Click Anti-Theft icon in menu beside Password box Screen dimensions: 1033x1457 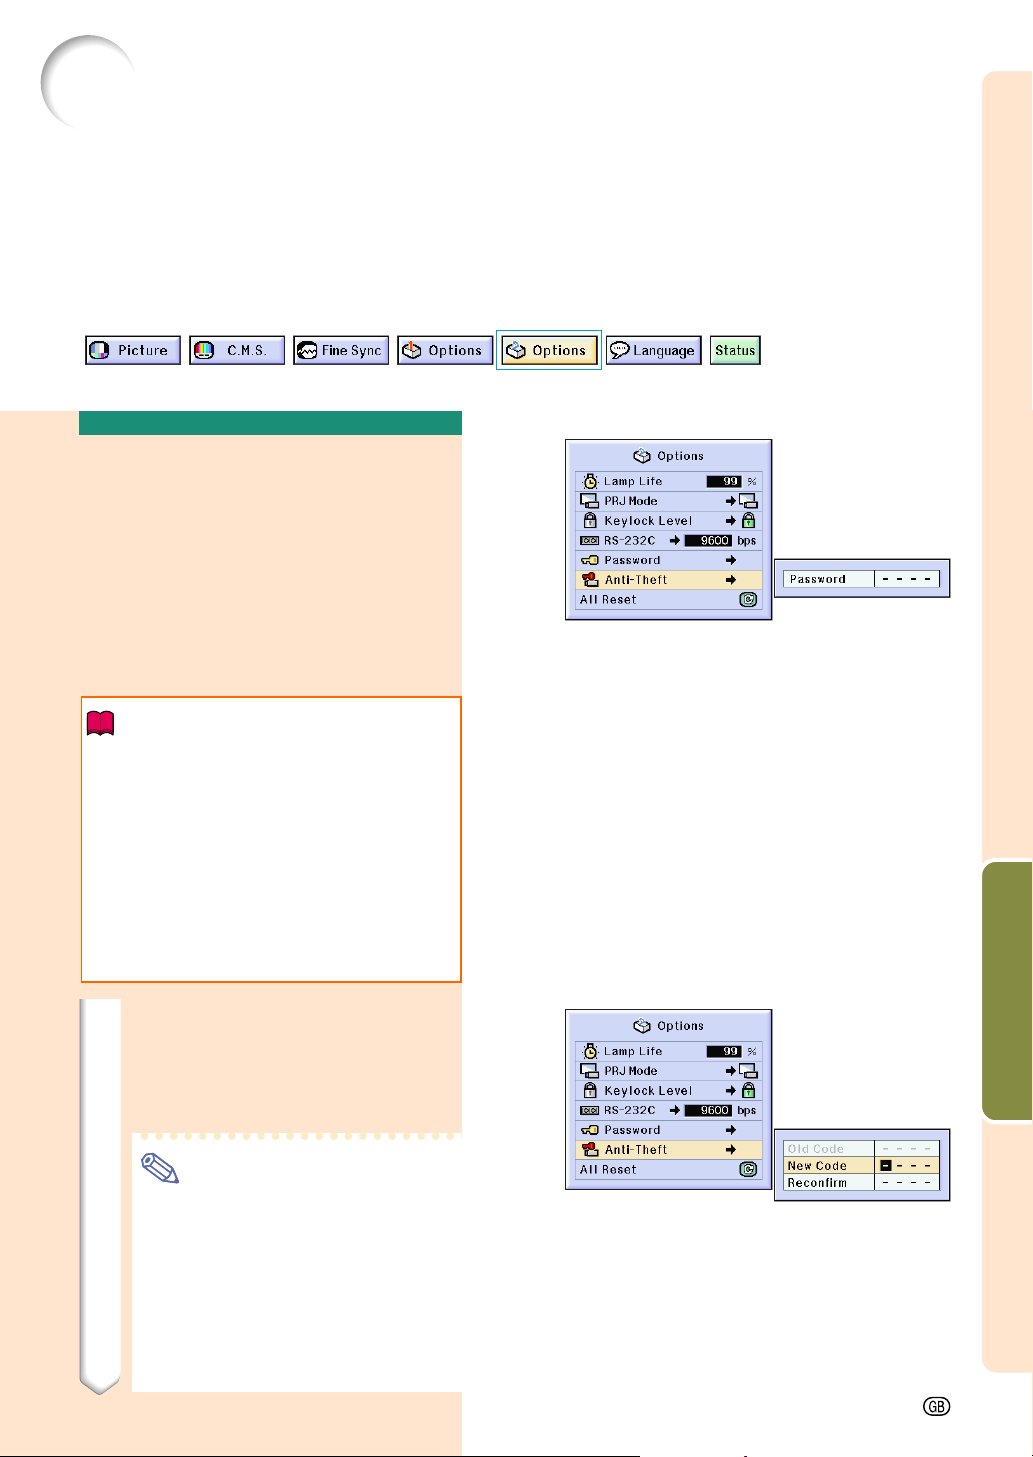[x=589, y=579]
